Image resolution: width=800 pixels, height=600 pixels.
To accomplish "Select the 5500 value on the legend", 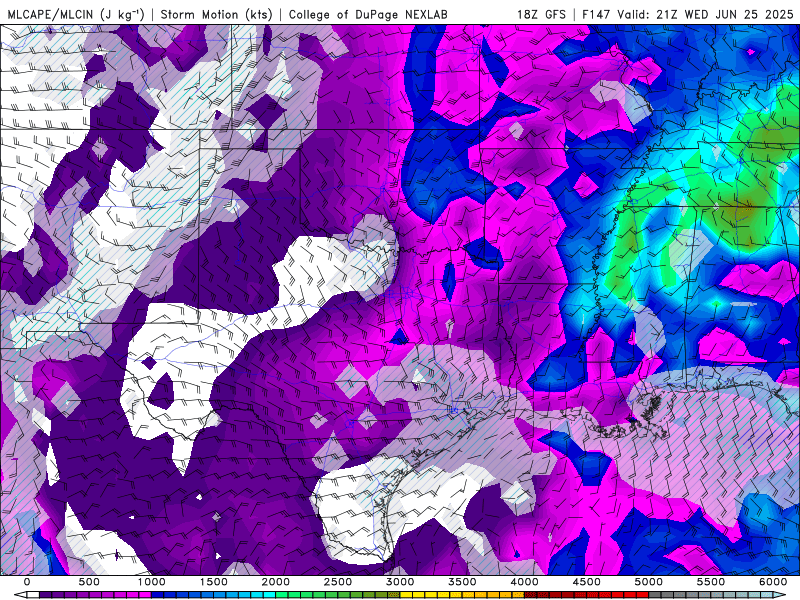I will click(711, 582).
